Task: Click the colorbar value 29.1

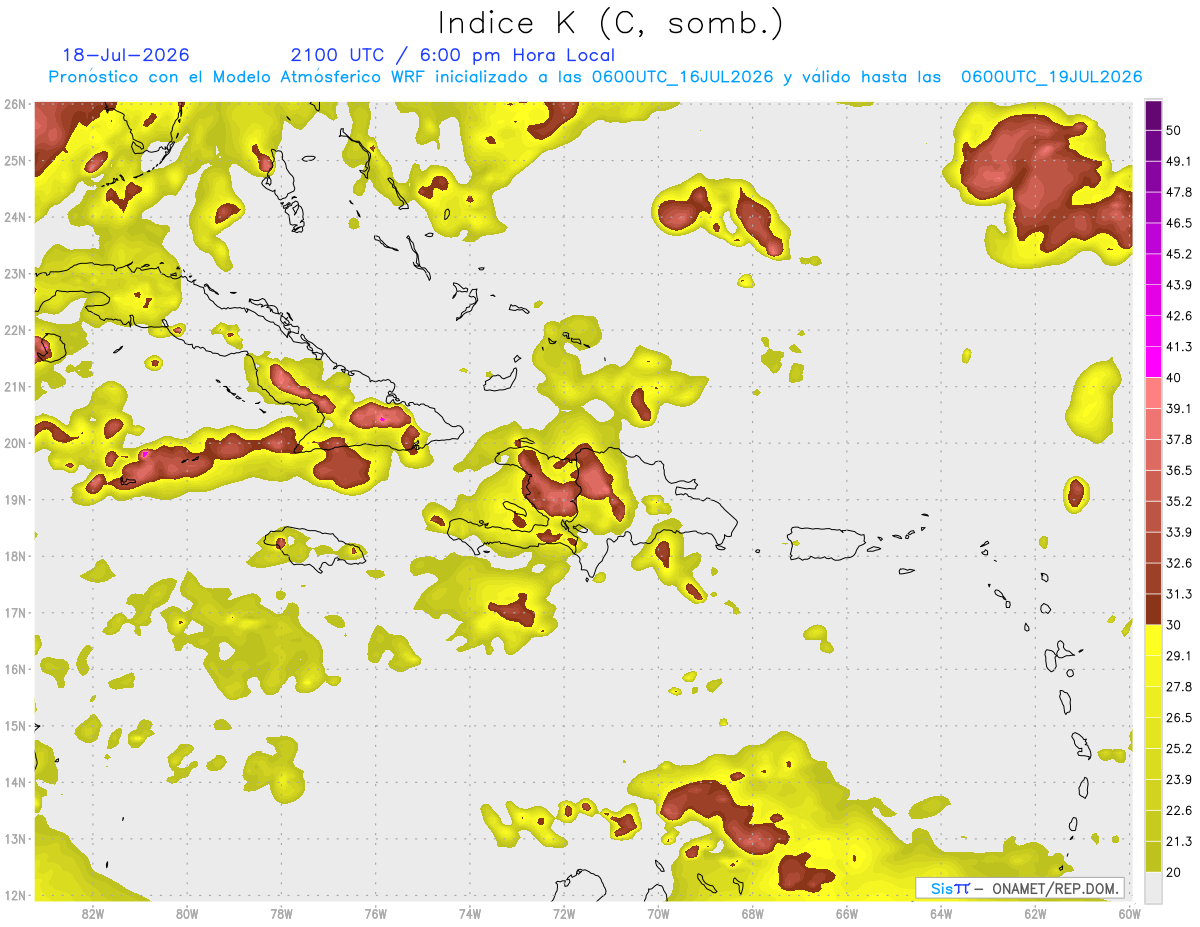Action: click(1178, 655)
